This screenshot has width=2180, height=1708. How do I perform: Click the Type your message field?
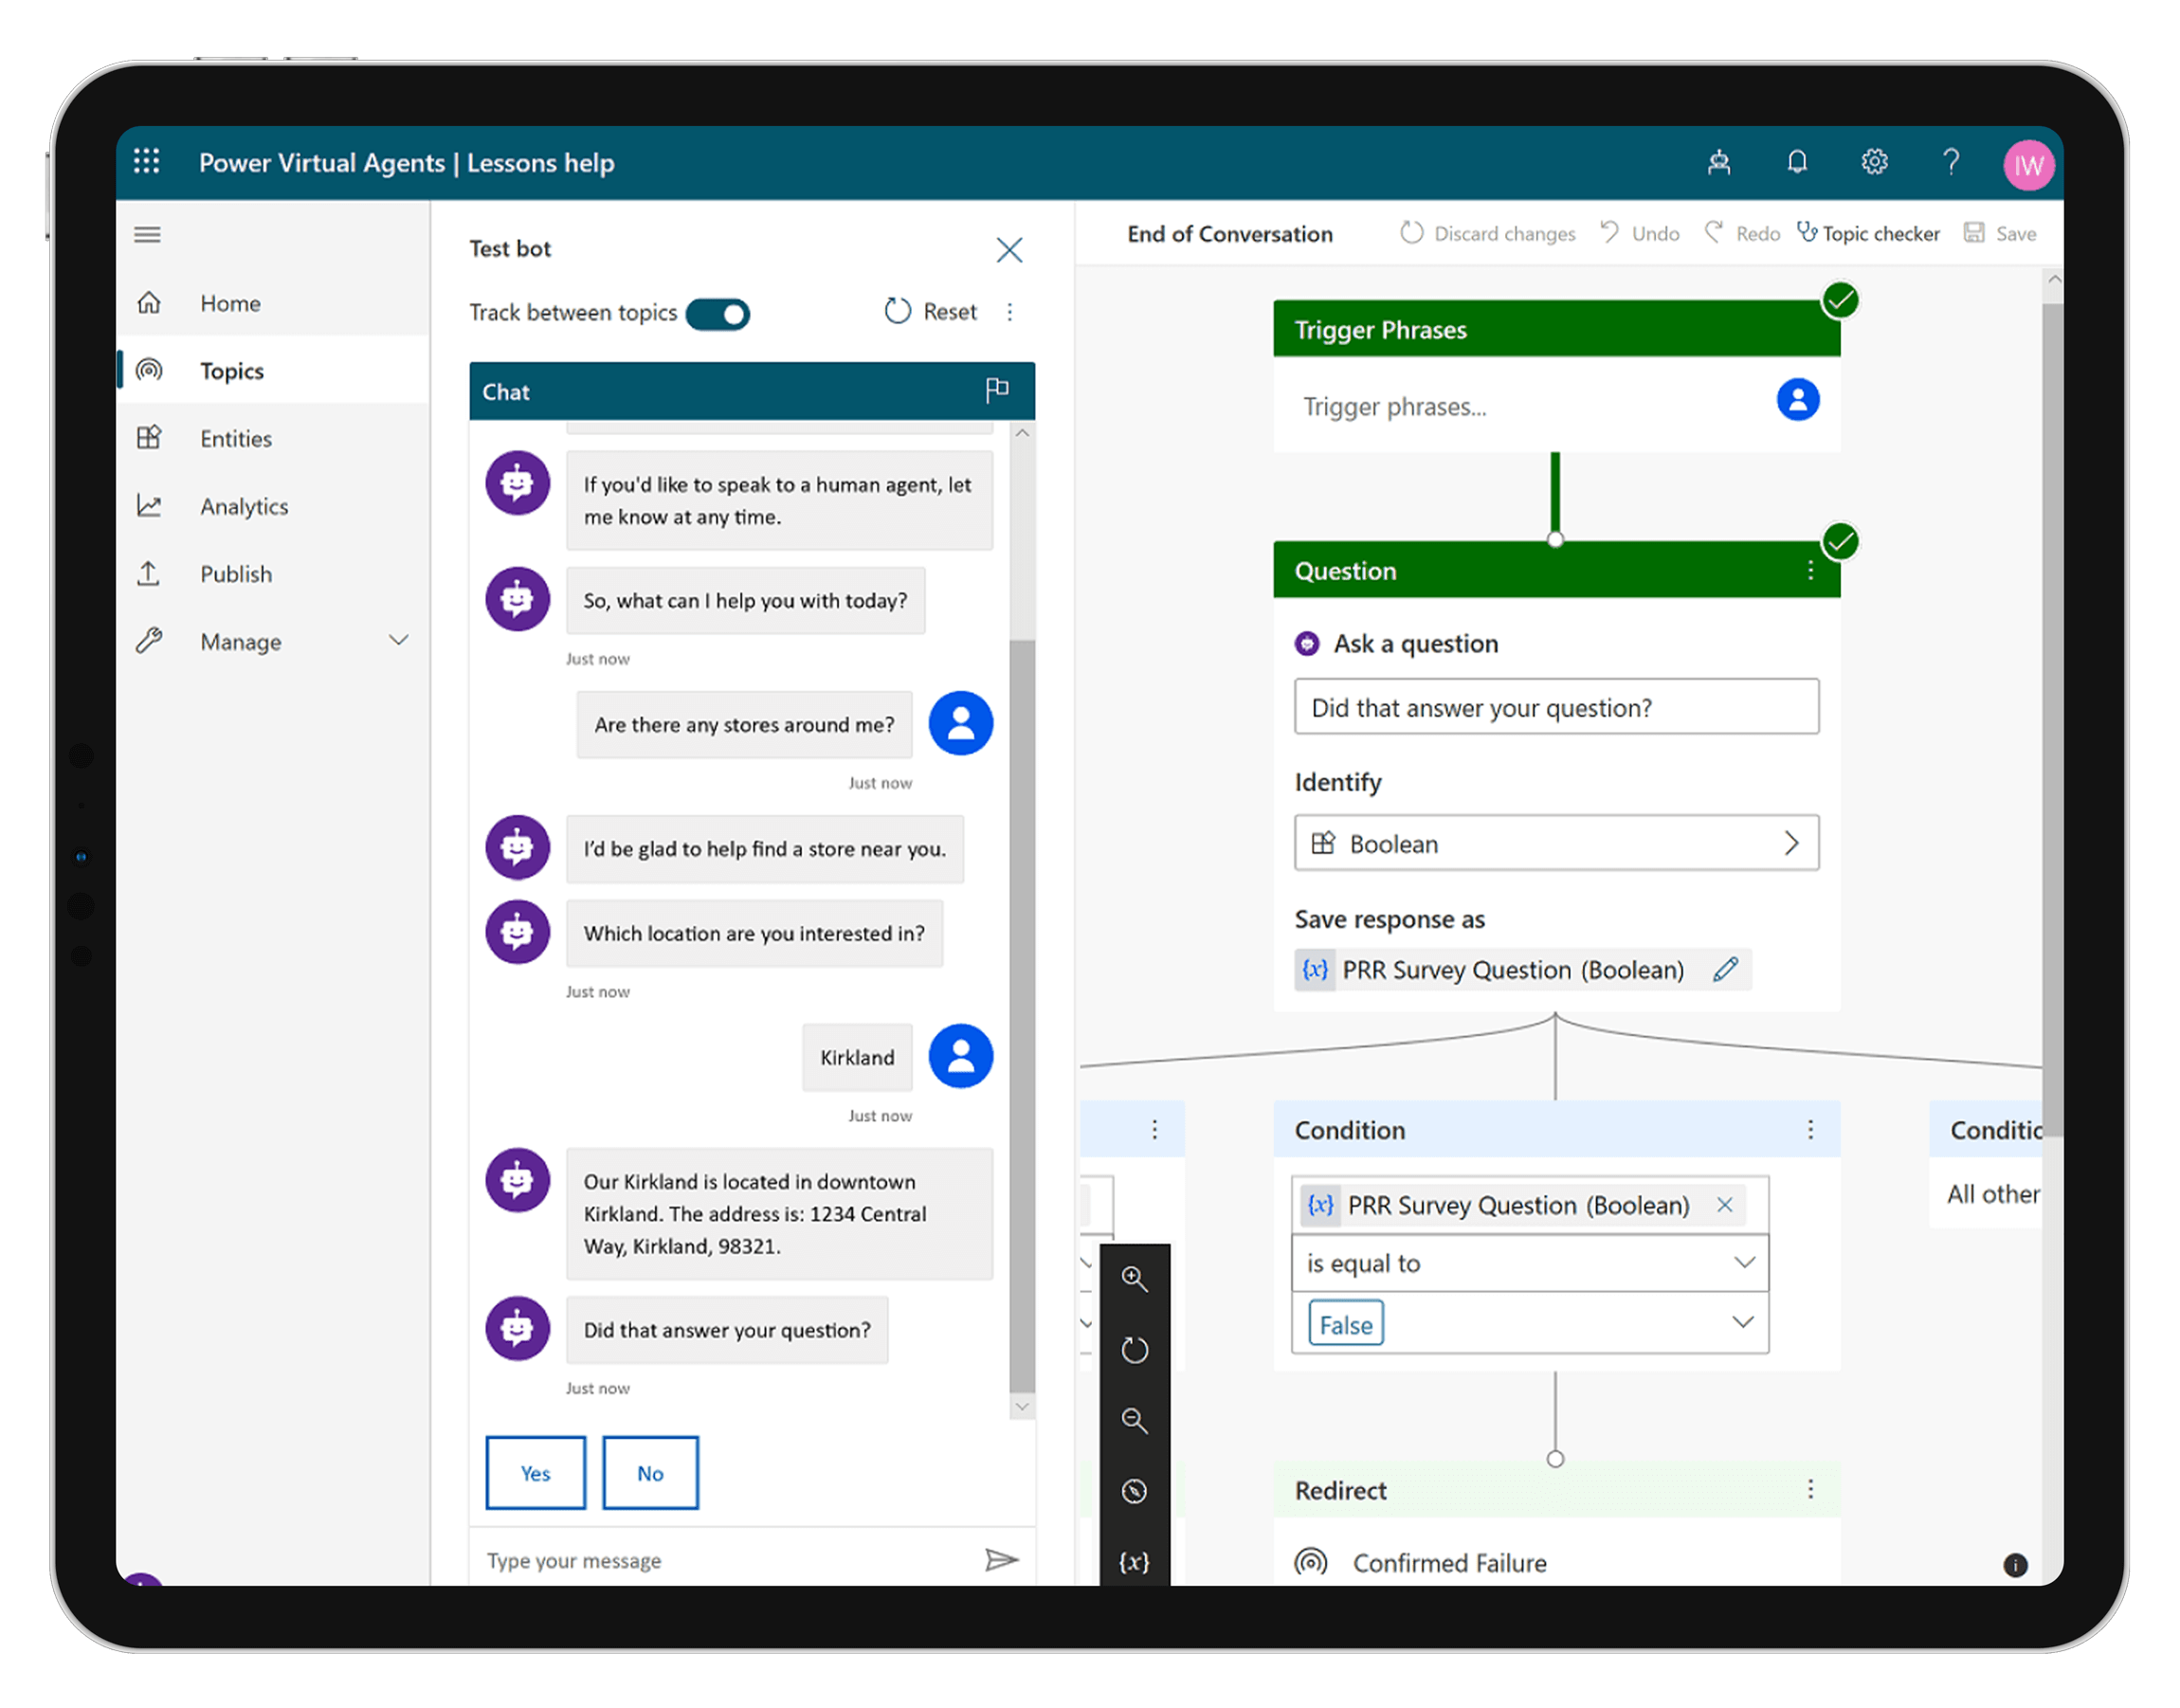(725, 1560)
